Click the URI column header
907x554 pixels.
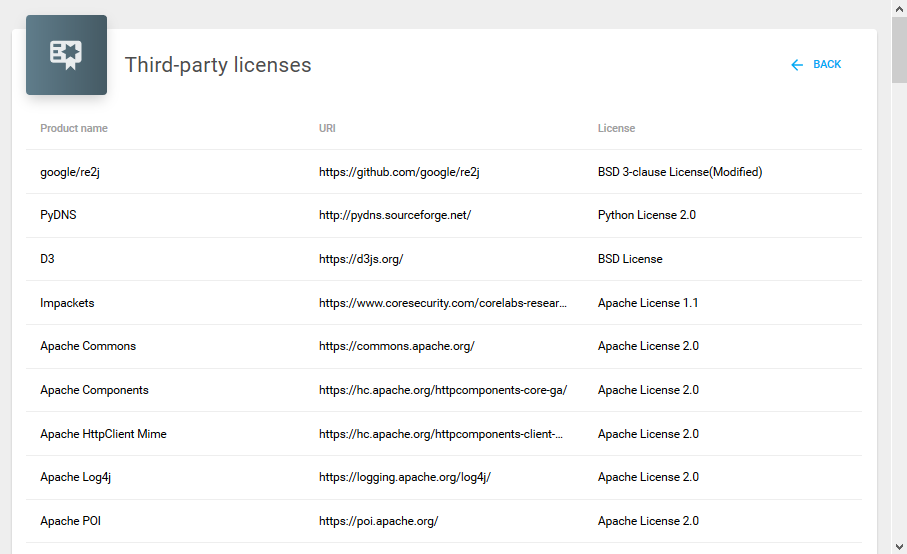[x=327, y=128]
